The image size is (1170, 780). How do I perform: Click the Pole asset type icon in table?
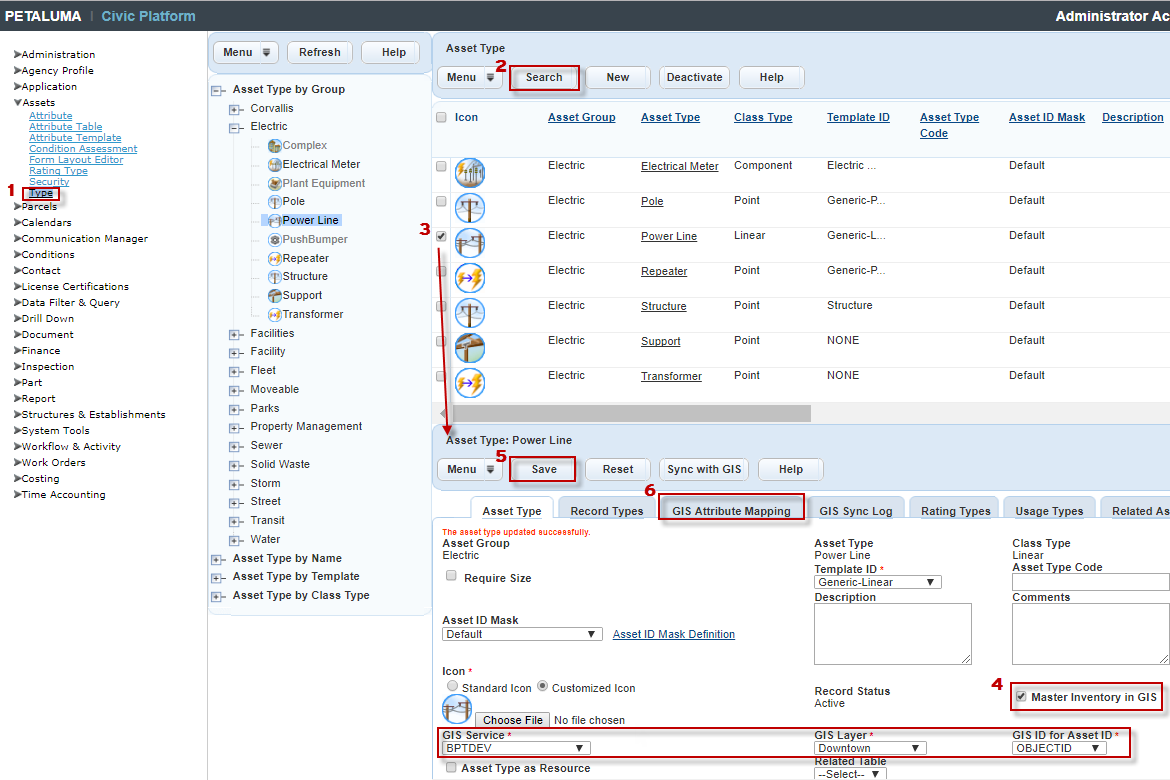coord(470,208)
